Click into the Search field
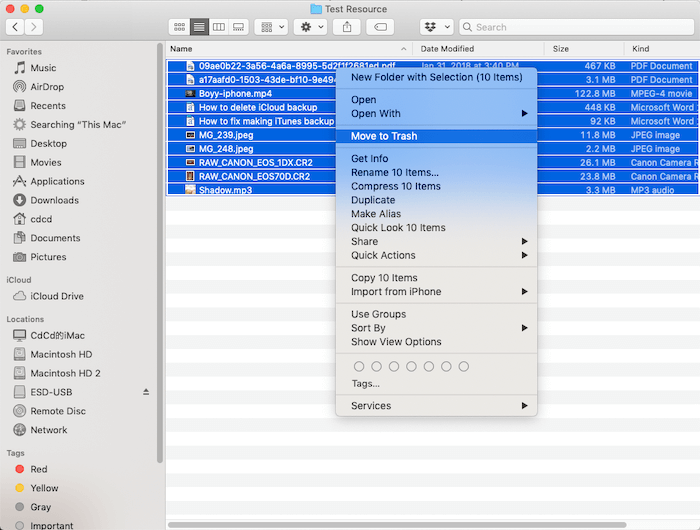Image resolution: width=700 pixels, height=530 pixels. [x=576, y=27]
